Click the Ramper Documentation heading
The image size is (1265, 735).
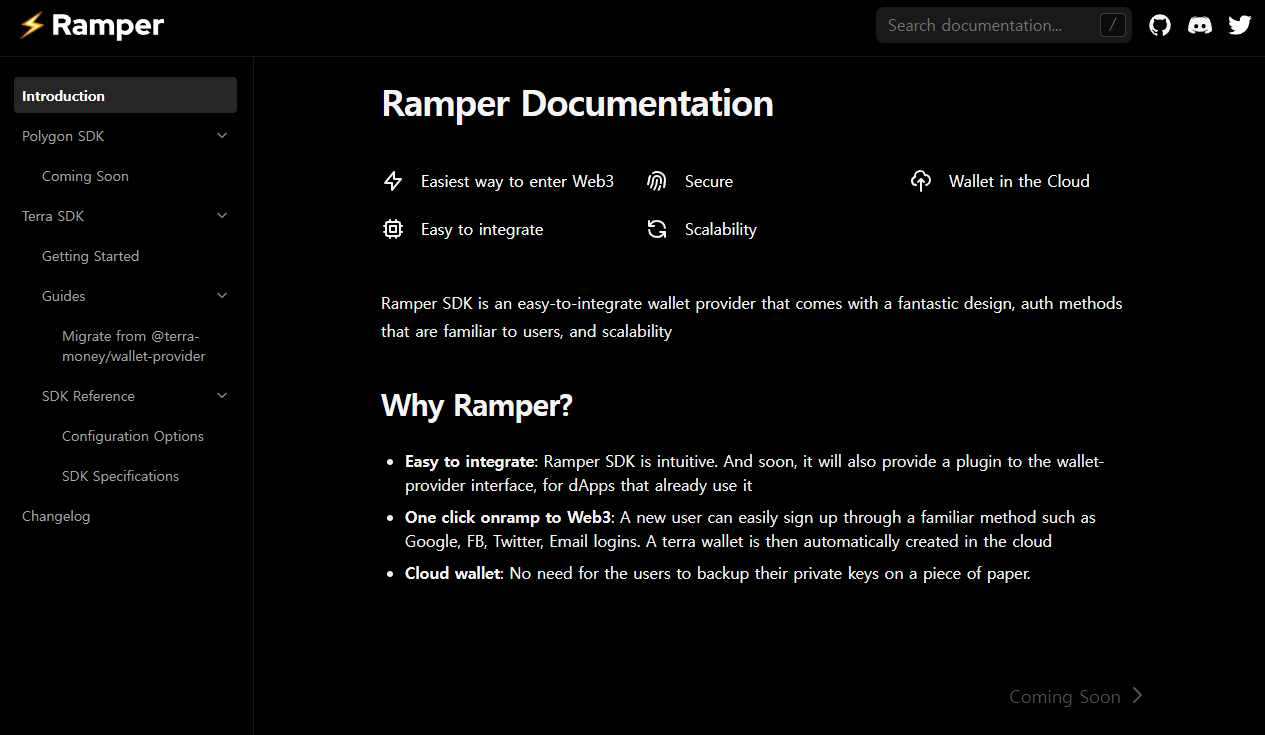[x=577, y=104]
